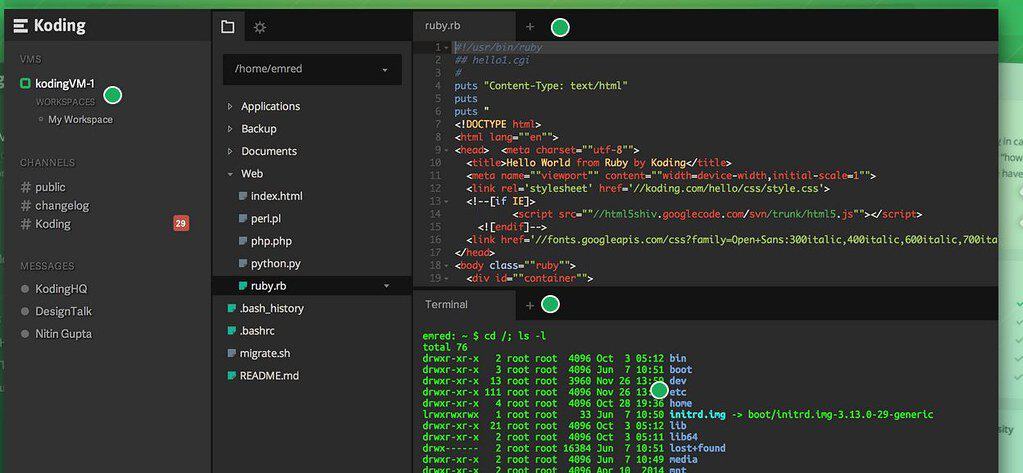Viewport: 1023px width, 473px height.
Task: Switch to the ruby.rb editor tab
Action: tap(464, 26)
